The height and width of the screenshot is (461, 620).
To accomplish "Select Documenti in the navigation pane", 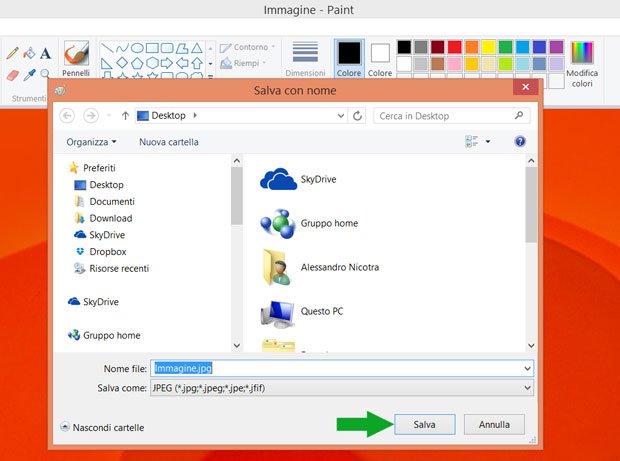I will click(105, 202).
